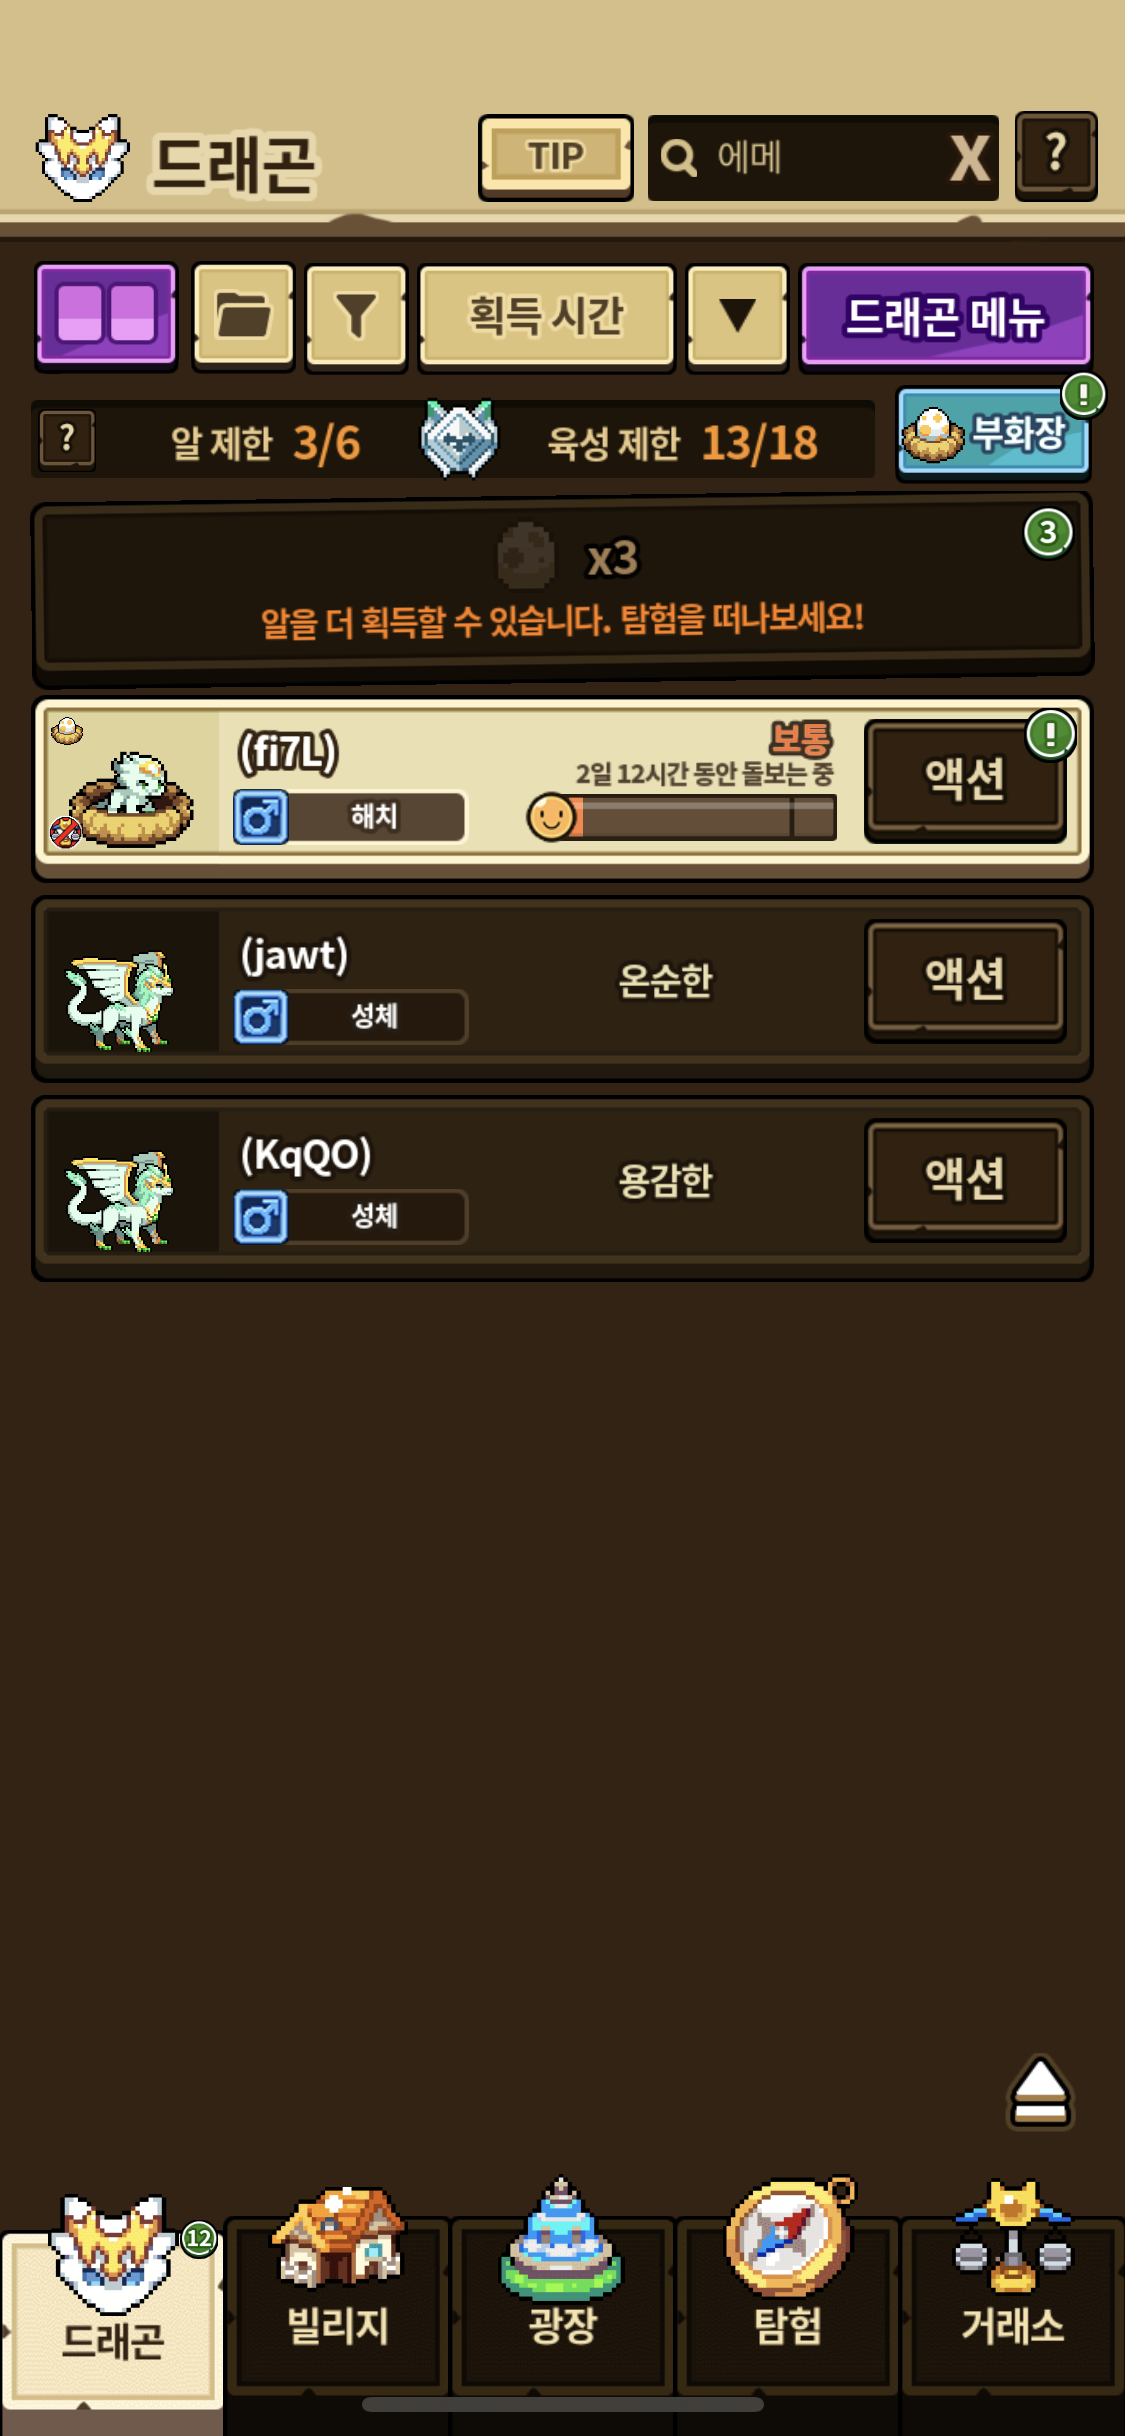Open the funnel filter button

pyautogui.click(x=356, y=316)
